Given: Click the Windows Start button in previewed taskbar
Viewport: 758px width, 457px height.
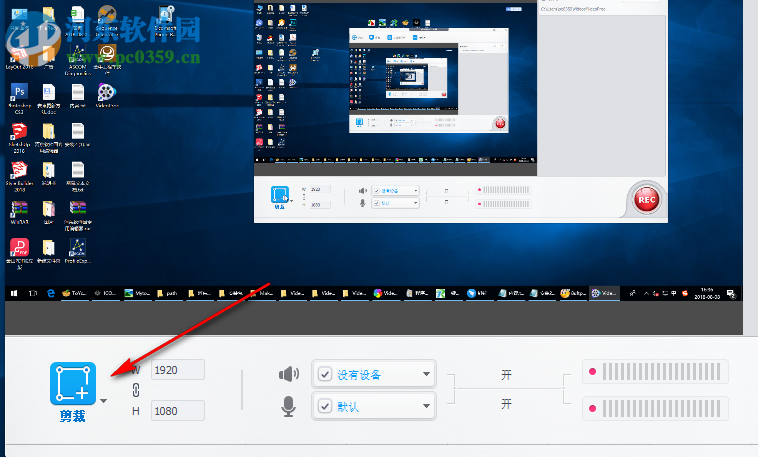Looking at the screenshot, I should [14, 293].
